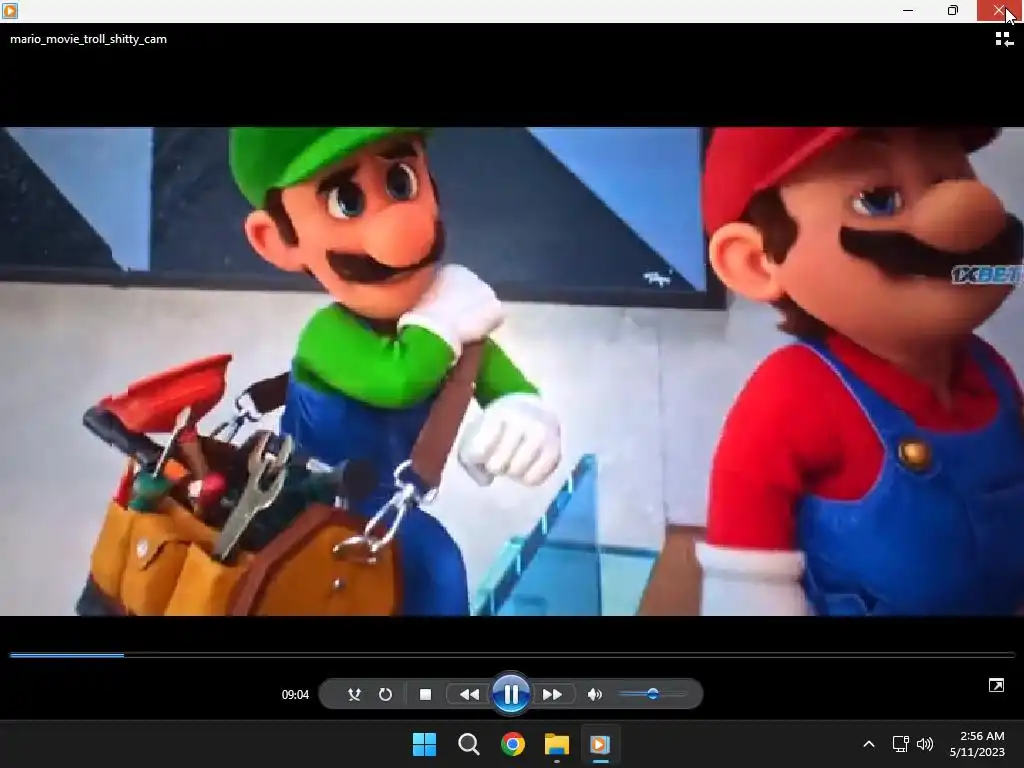Open the system volume tray icon
This screenshot has height=768, width=1024.
925,744
